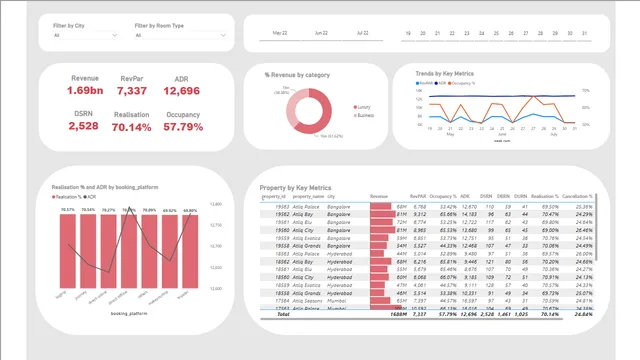Sort table by DURN column header
640x360 pixels.
[521, 197]
